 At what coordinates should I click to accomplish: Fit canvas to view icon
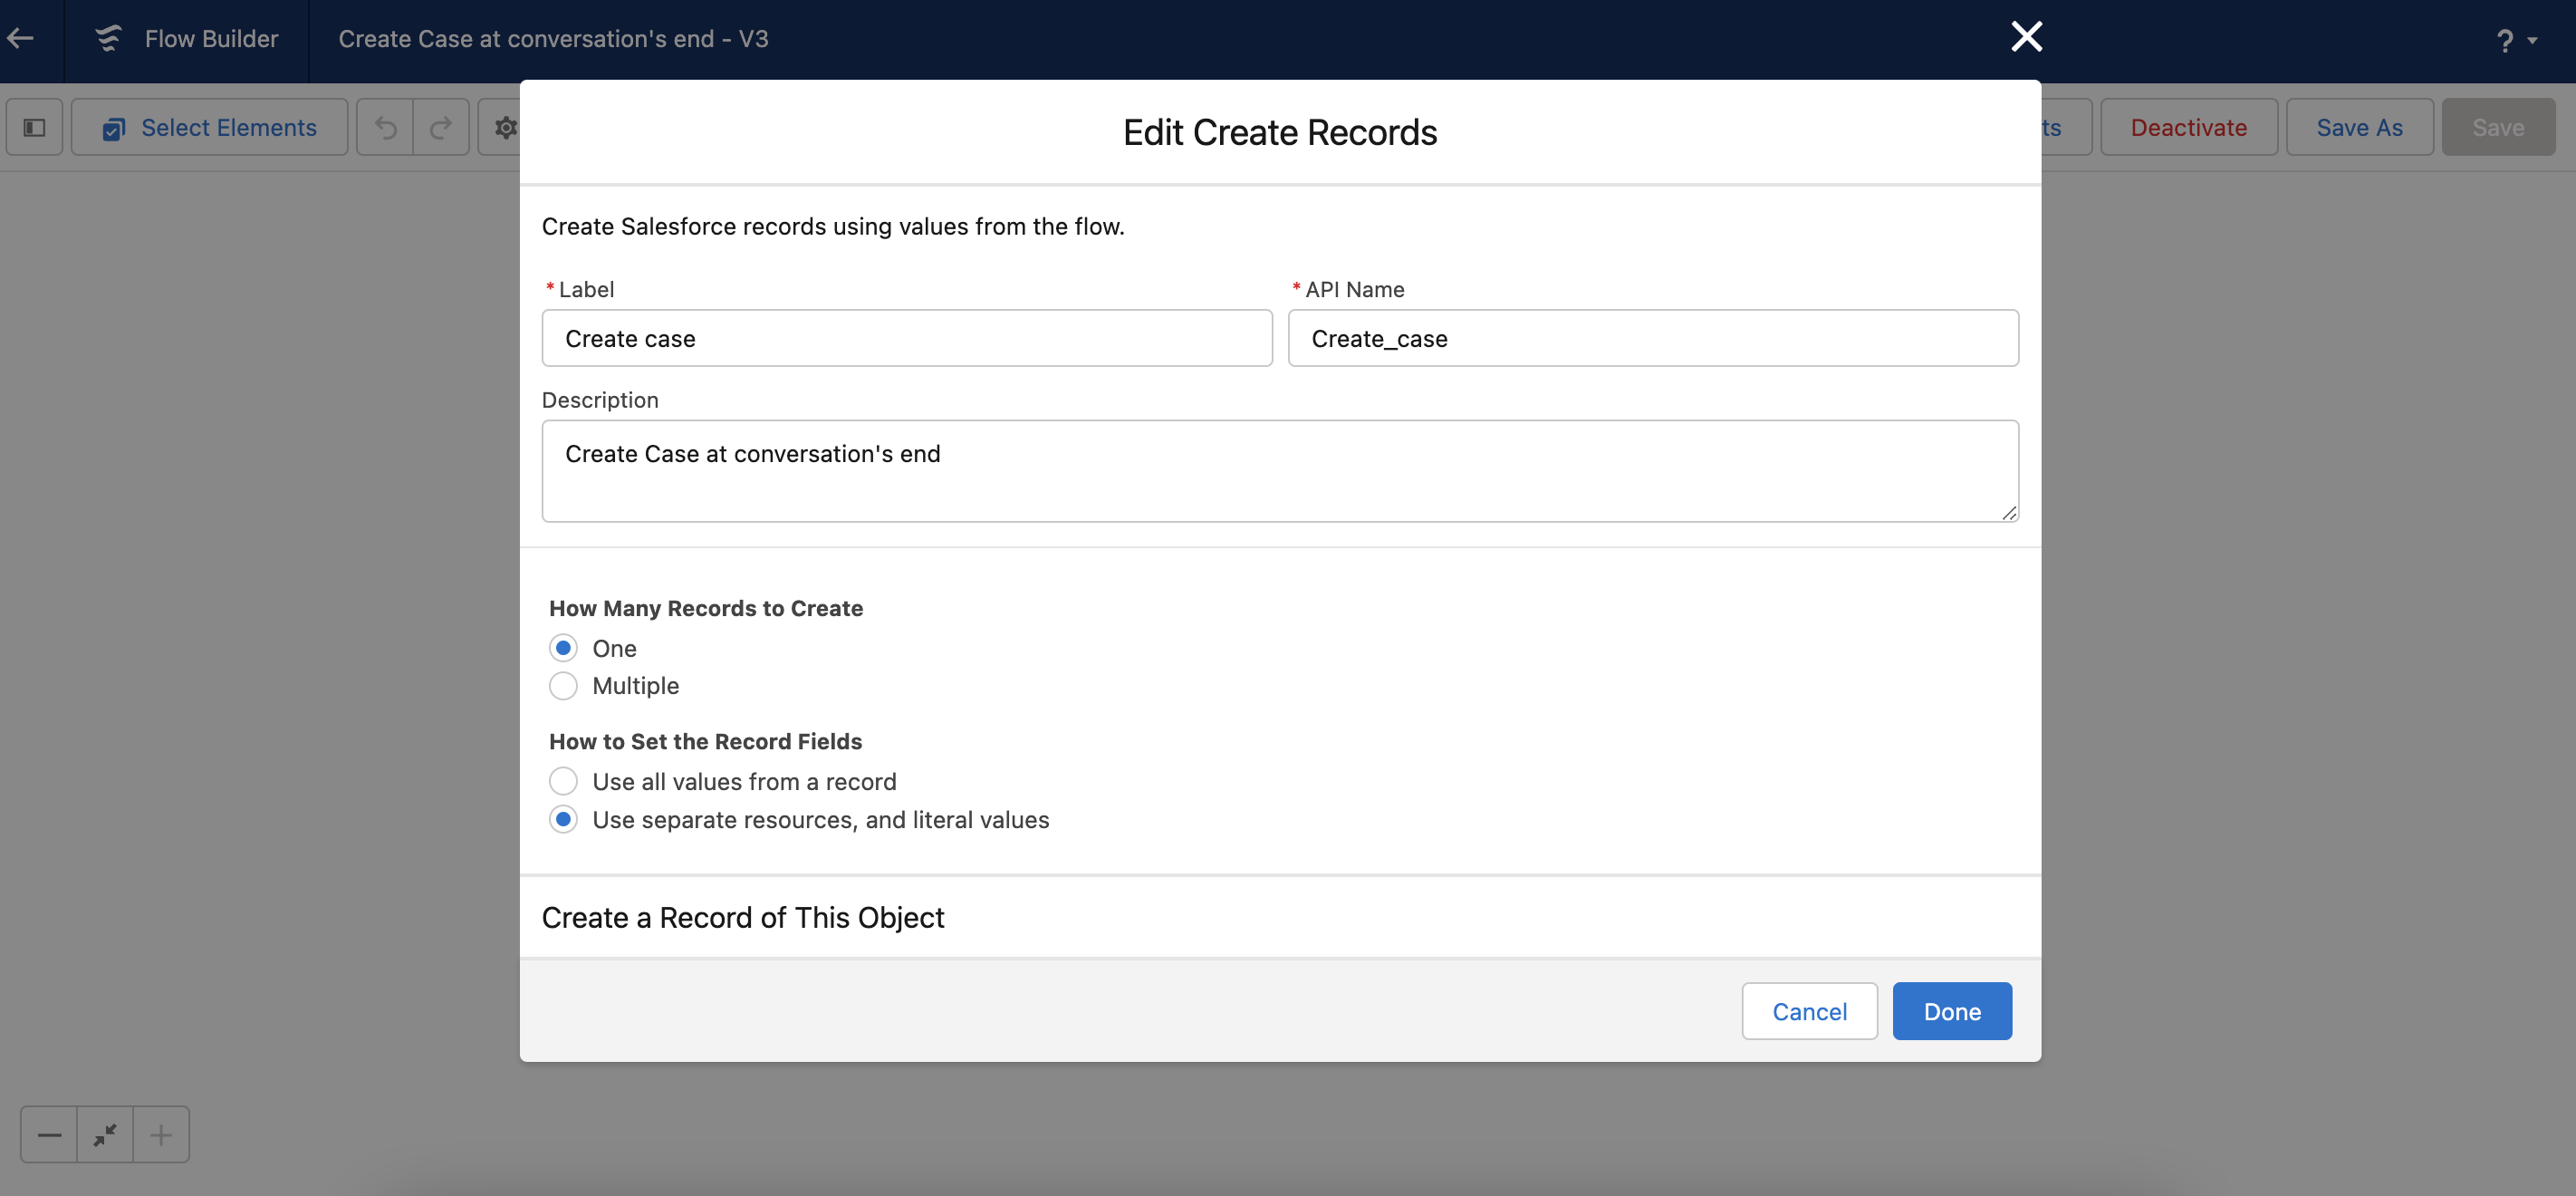tap(105, 1134)
